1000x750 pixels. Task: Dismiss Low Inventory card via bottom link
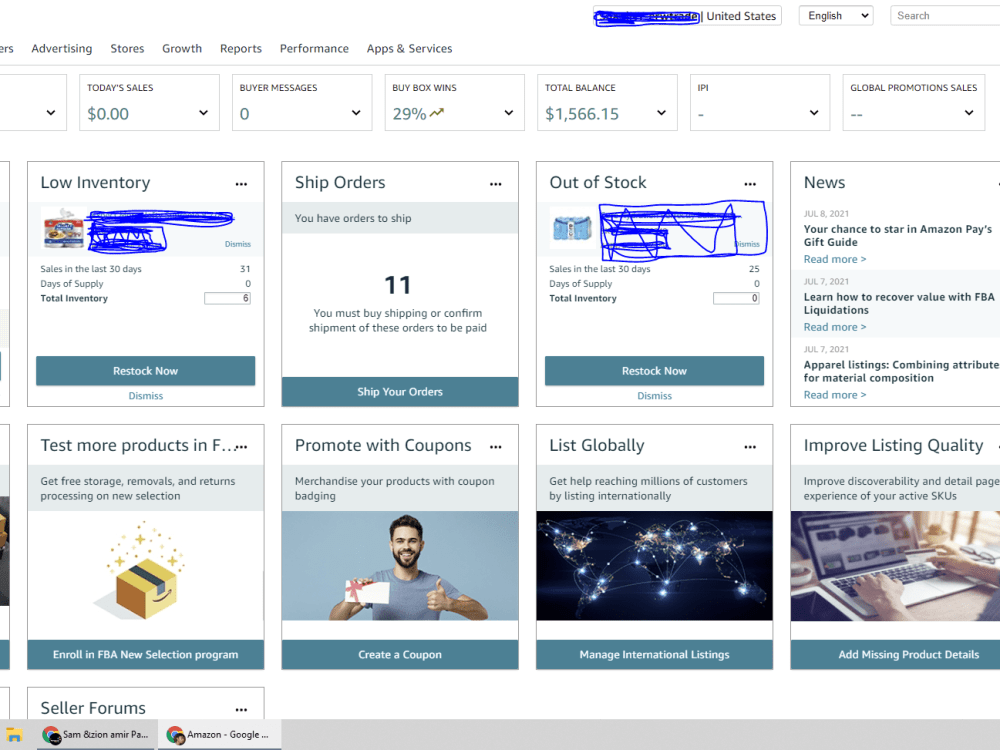[145, 396]
